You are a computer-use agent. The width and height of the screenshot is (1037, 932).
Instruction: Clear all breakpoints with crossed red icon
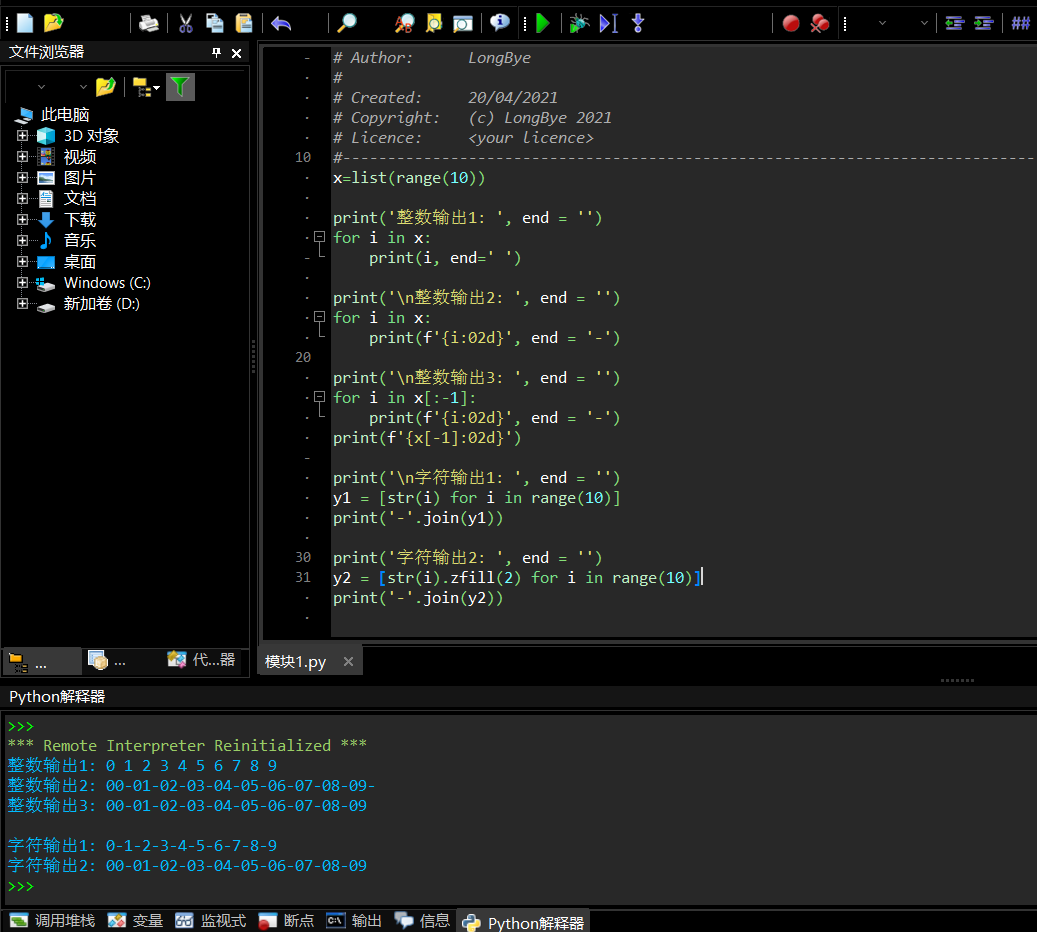820,23
